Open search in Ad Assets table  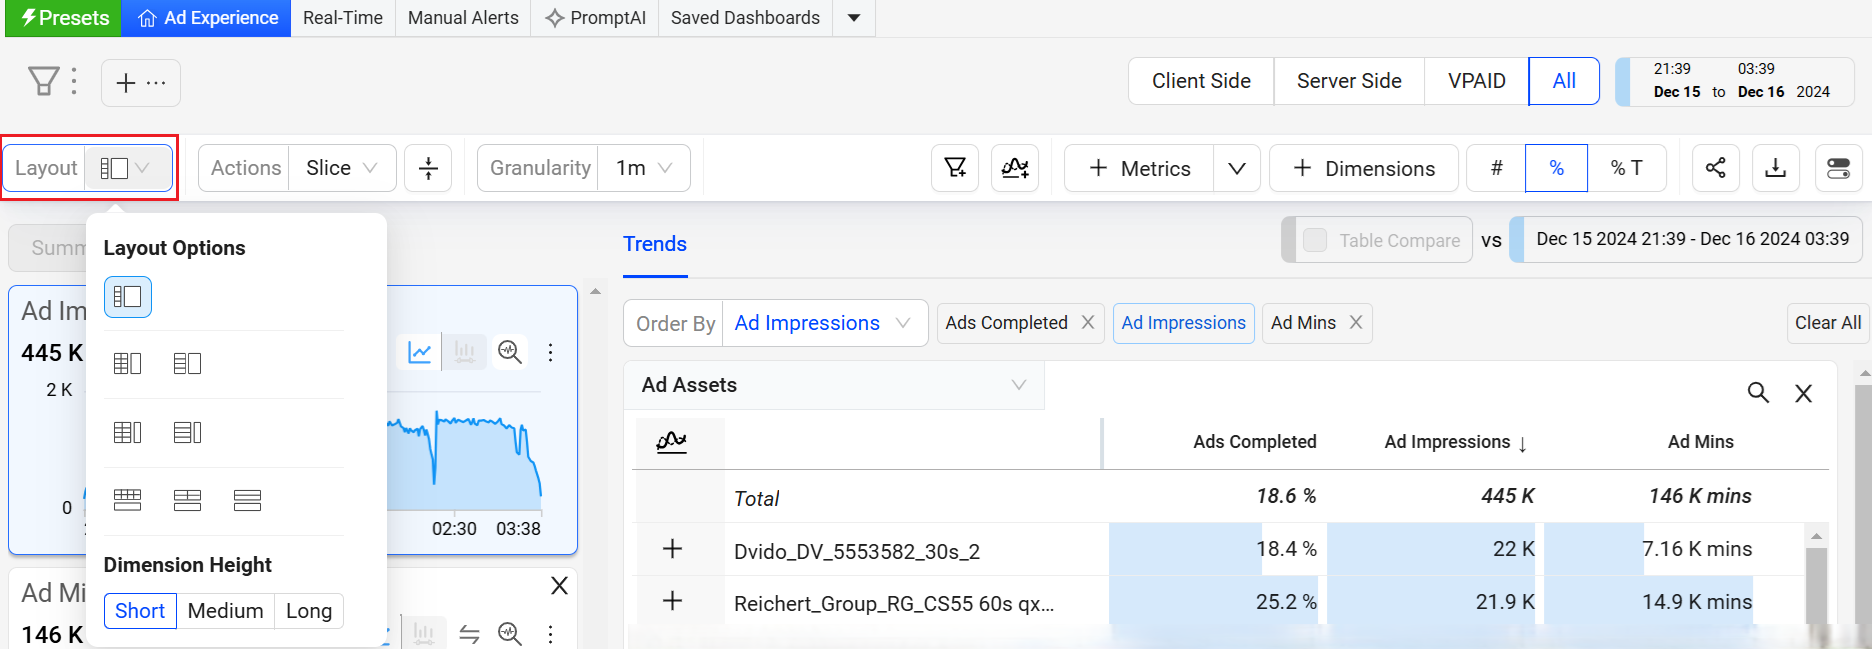(x=1757, y=393)
